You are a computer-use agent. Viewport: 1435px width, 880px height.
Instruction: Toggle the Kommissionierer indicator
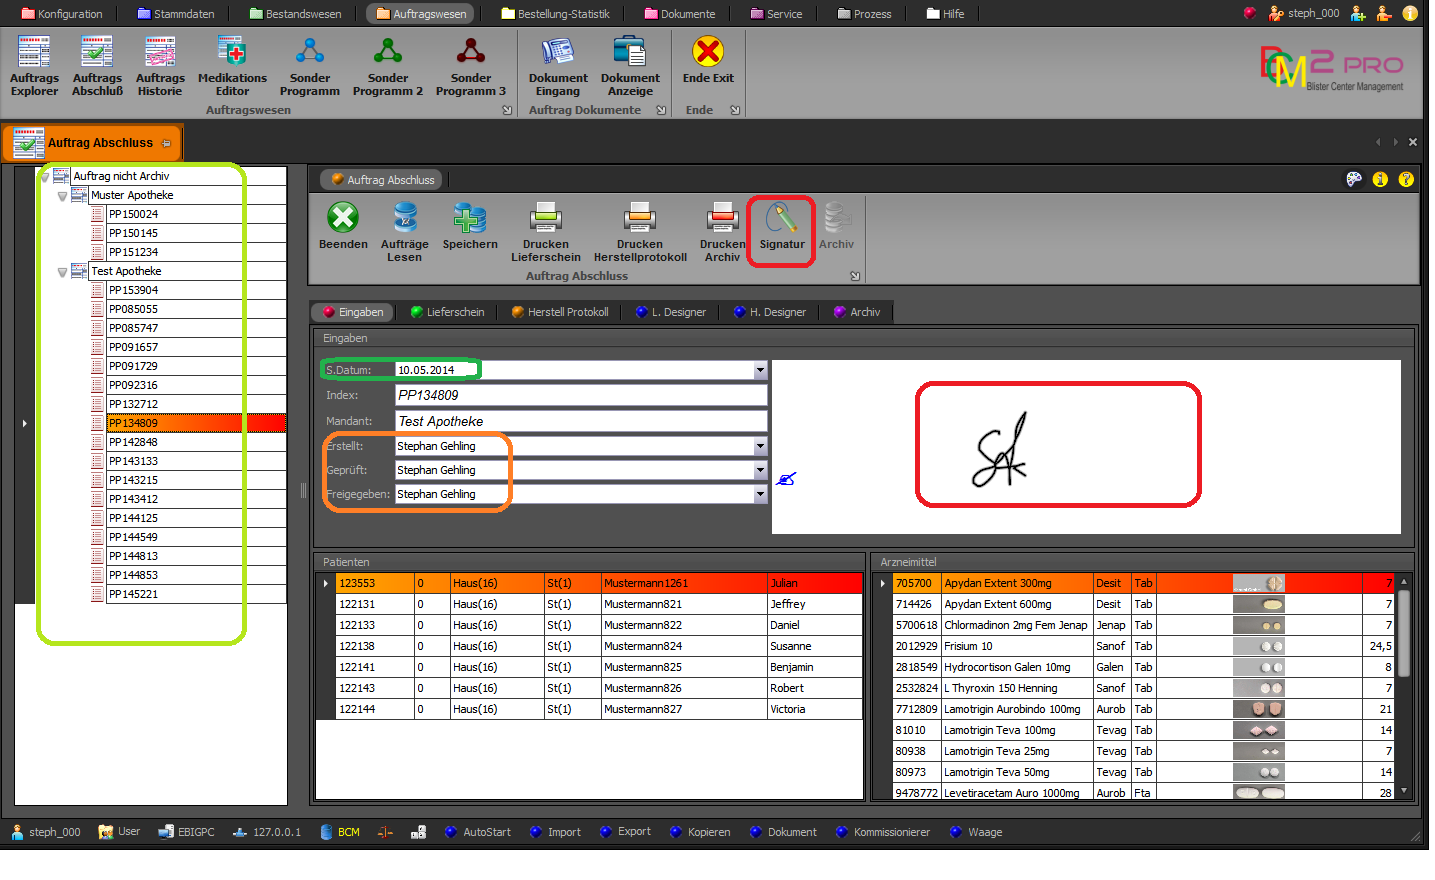click(x=842, y=832)
